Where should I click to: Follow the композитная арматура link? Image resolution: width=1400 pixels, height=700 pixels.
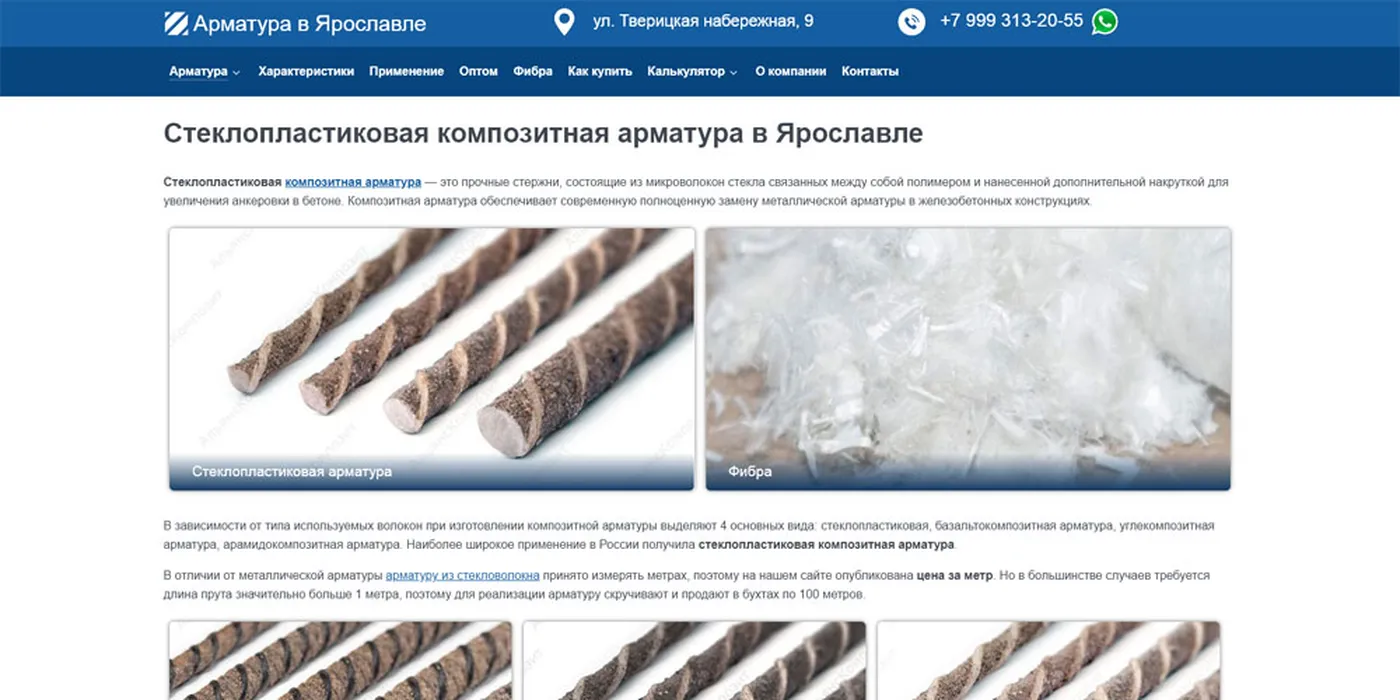click(353, 182)
